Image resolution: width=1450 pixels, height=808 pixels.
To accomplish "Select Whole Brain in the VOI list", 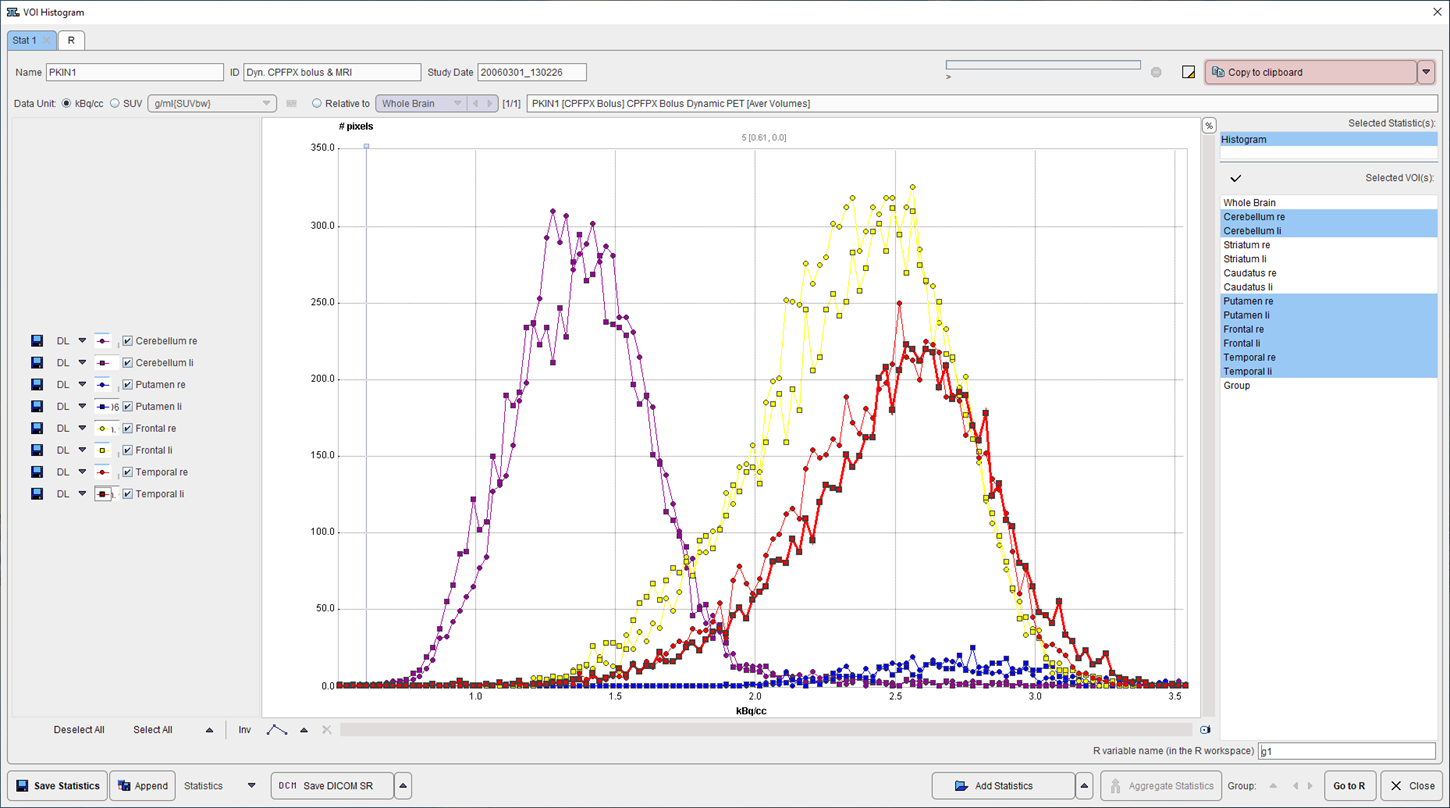I will point(1328,202).
